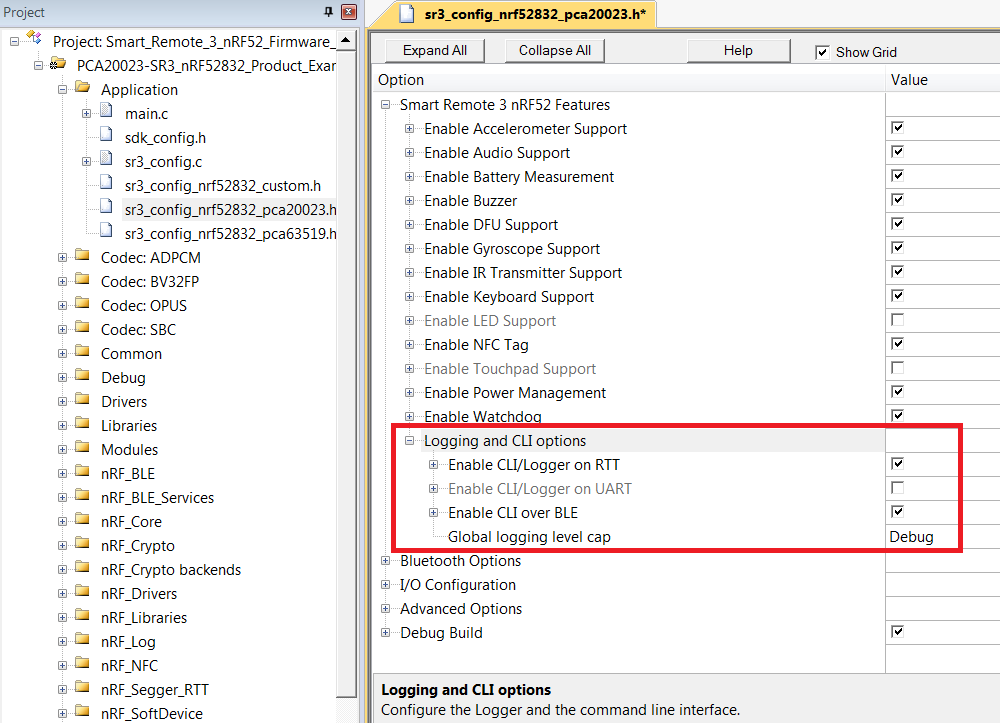This screenshot has width=1000, height=723.
Task: Enable the LED Support checkbox
Action: tap(897, 319)
